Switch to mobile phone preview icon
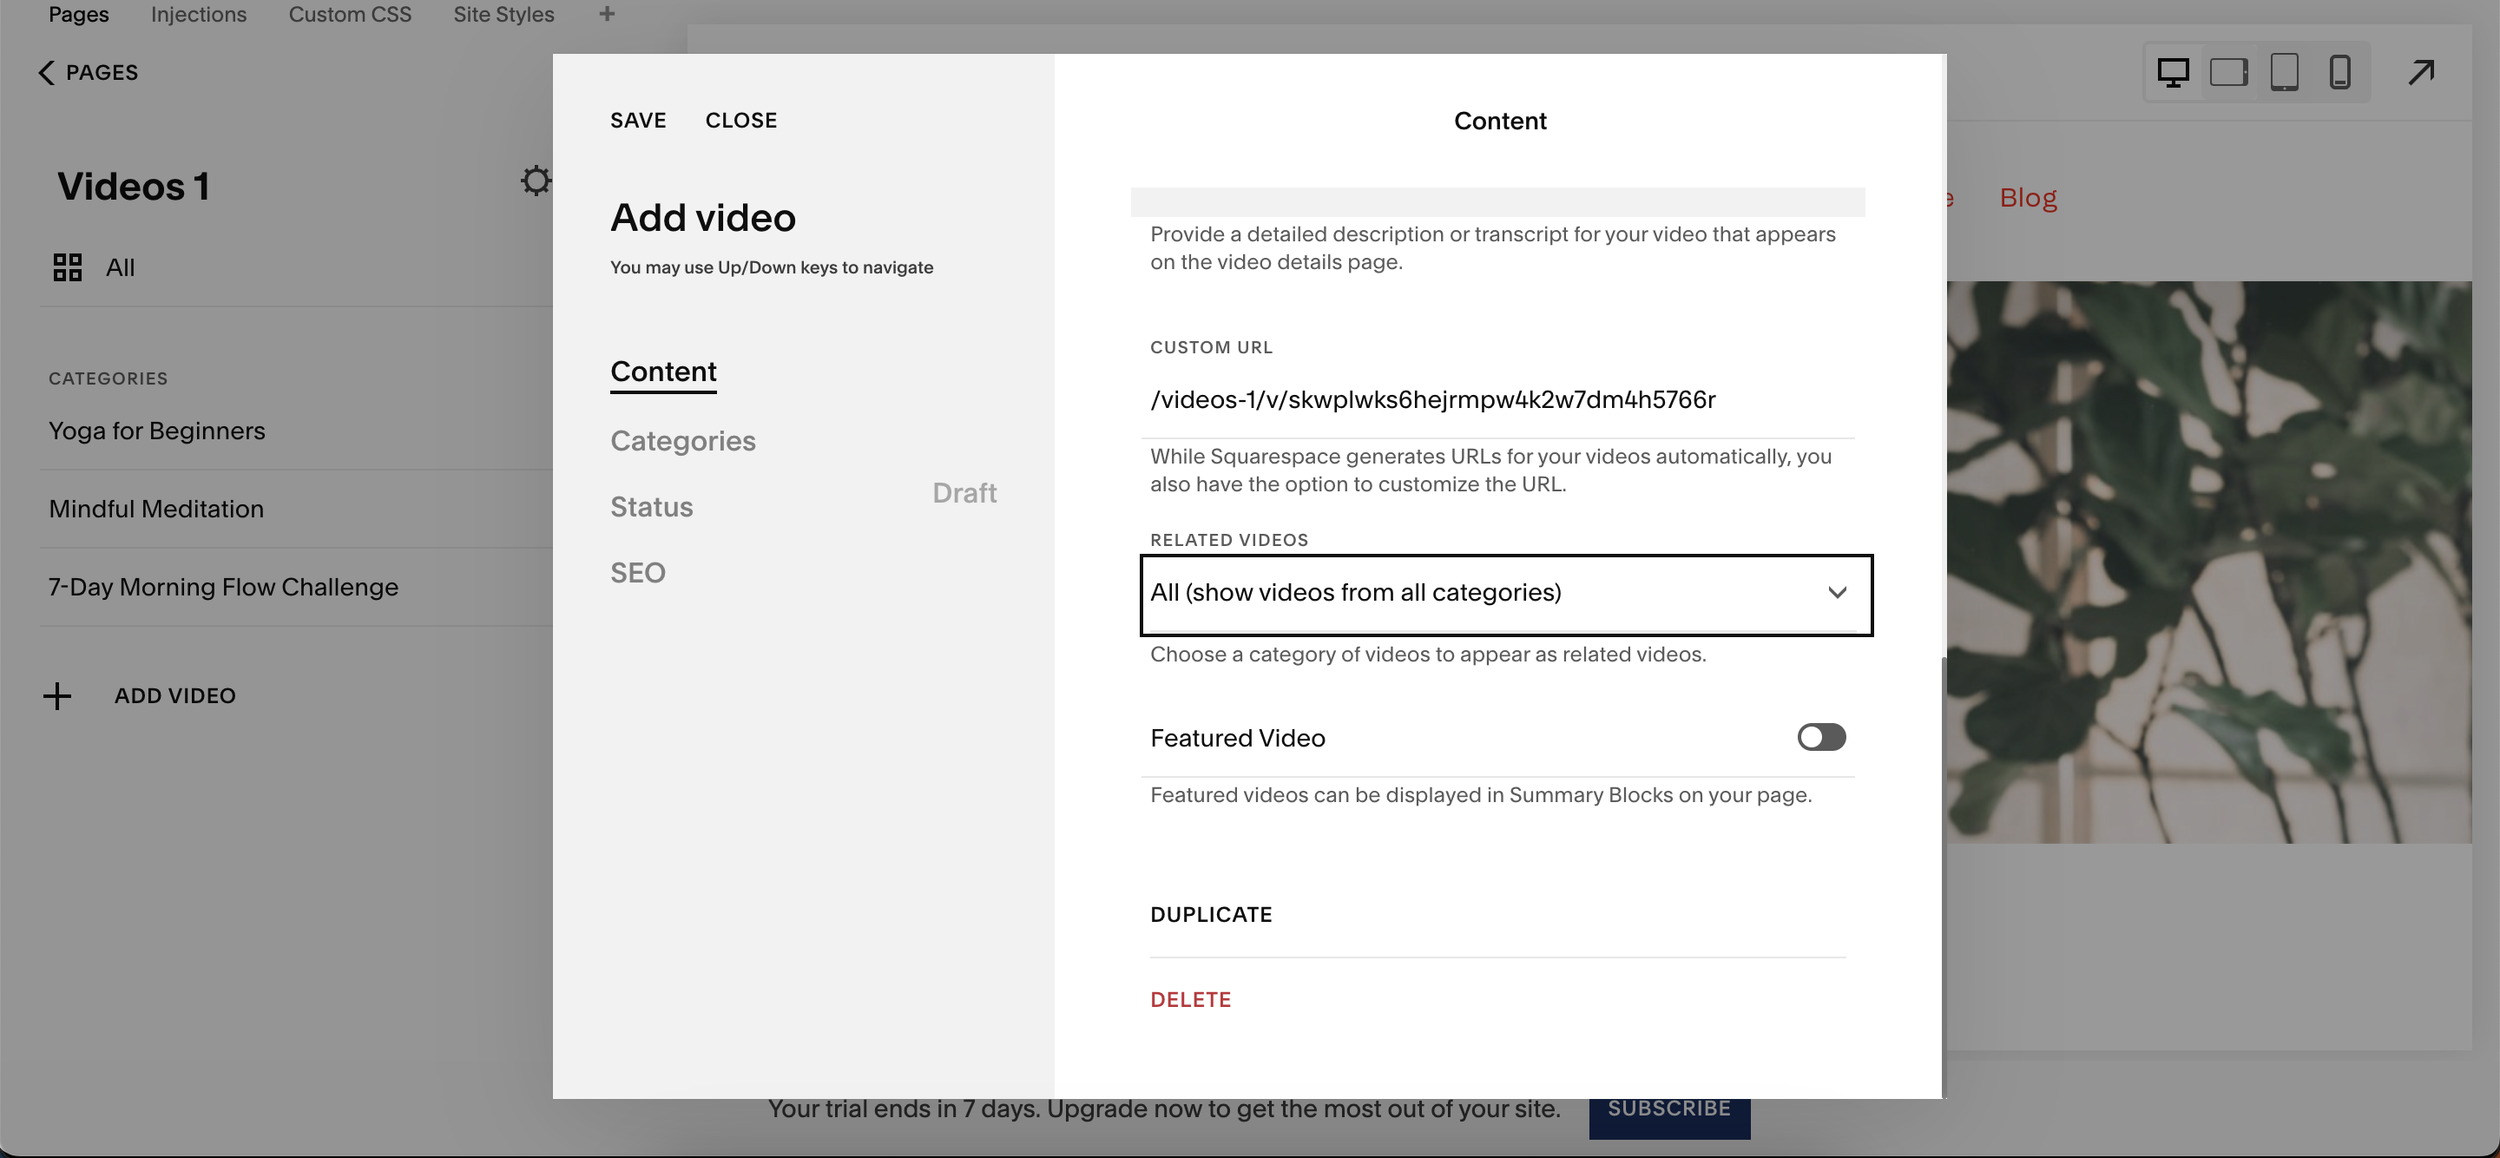The image size is (2500, 1158). (x=2340, y=72)
